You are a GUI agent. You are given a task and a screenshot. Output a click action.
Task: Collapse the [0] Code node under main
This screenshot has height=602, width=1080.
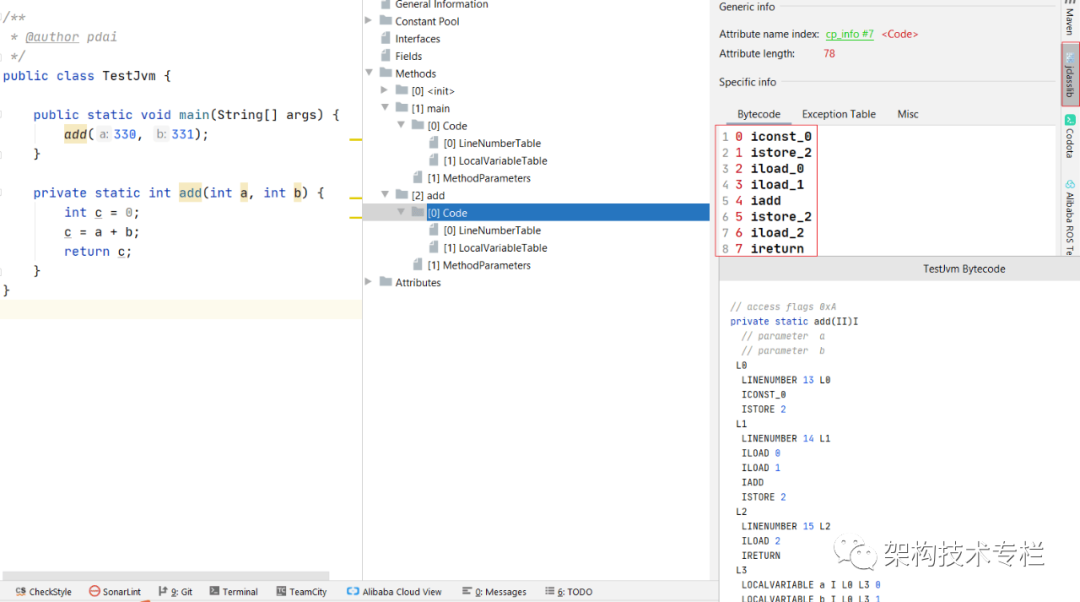[401, 125]
